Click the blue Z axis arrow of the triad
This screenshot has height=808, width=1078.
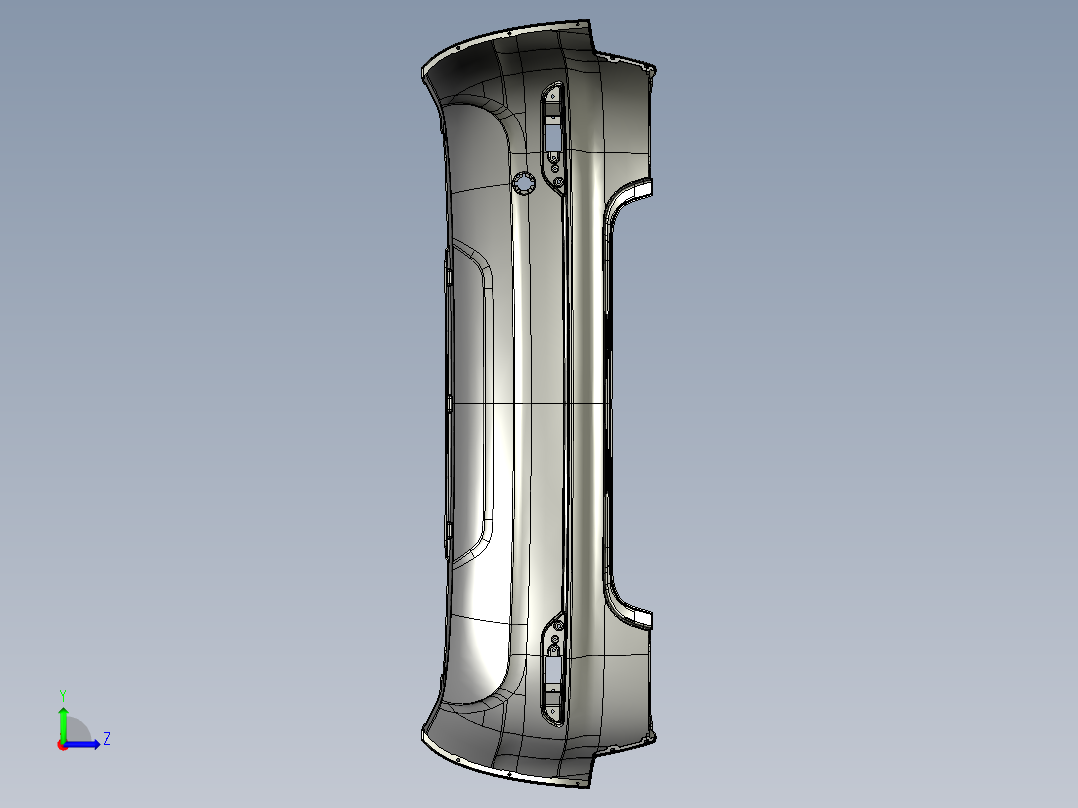click(82, 744)
